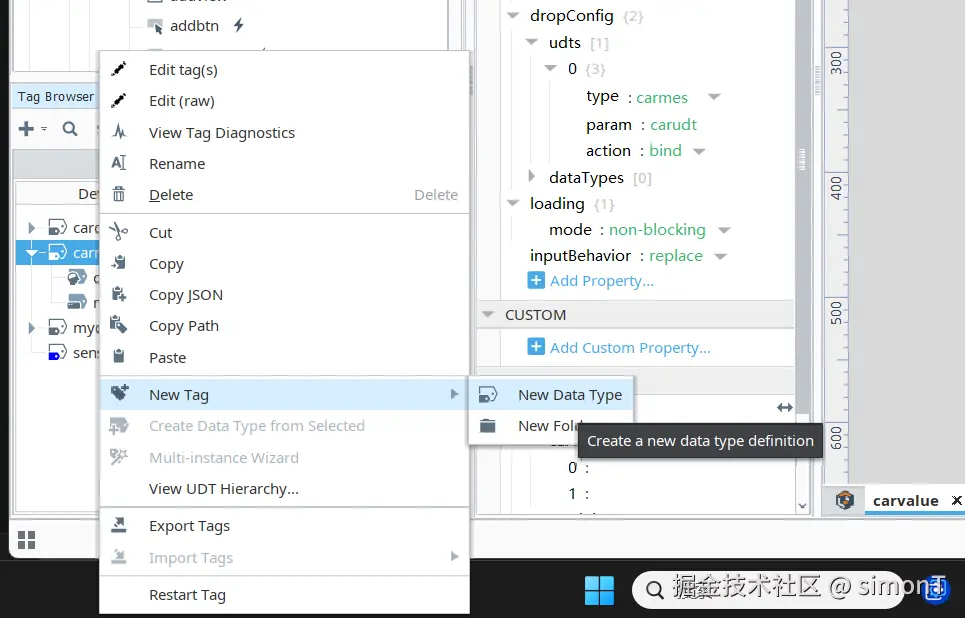Click the grid icon at bottom left
Image resolution: width=965 pixels, height=618 pixels.
tap(27, 540)
